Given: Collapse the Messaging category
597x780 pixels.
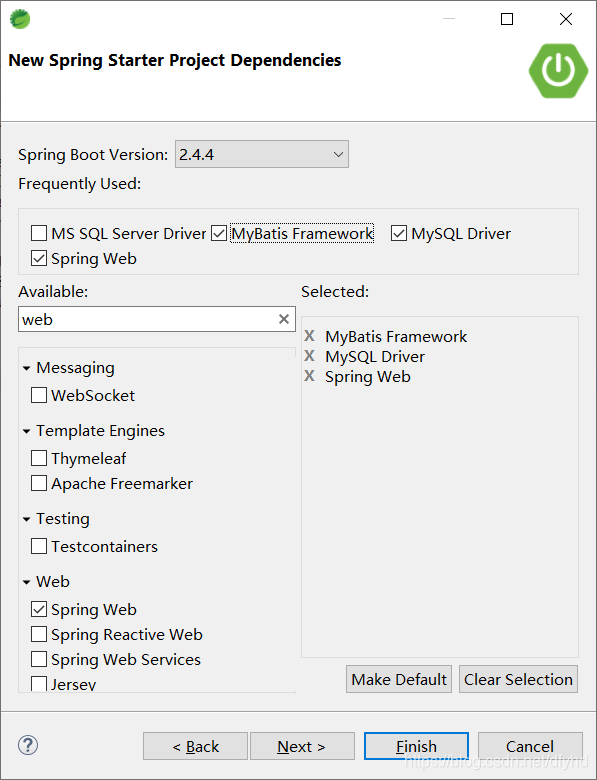Looking at the screenshot, I should (26, 369).
